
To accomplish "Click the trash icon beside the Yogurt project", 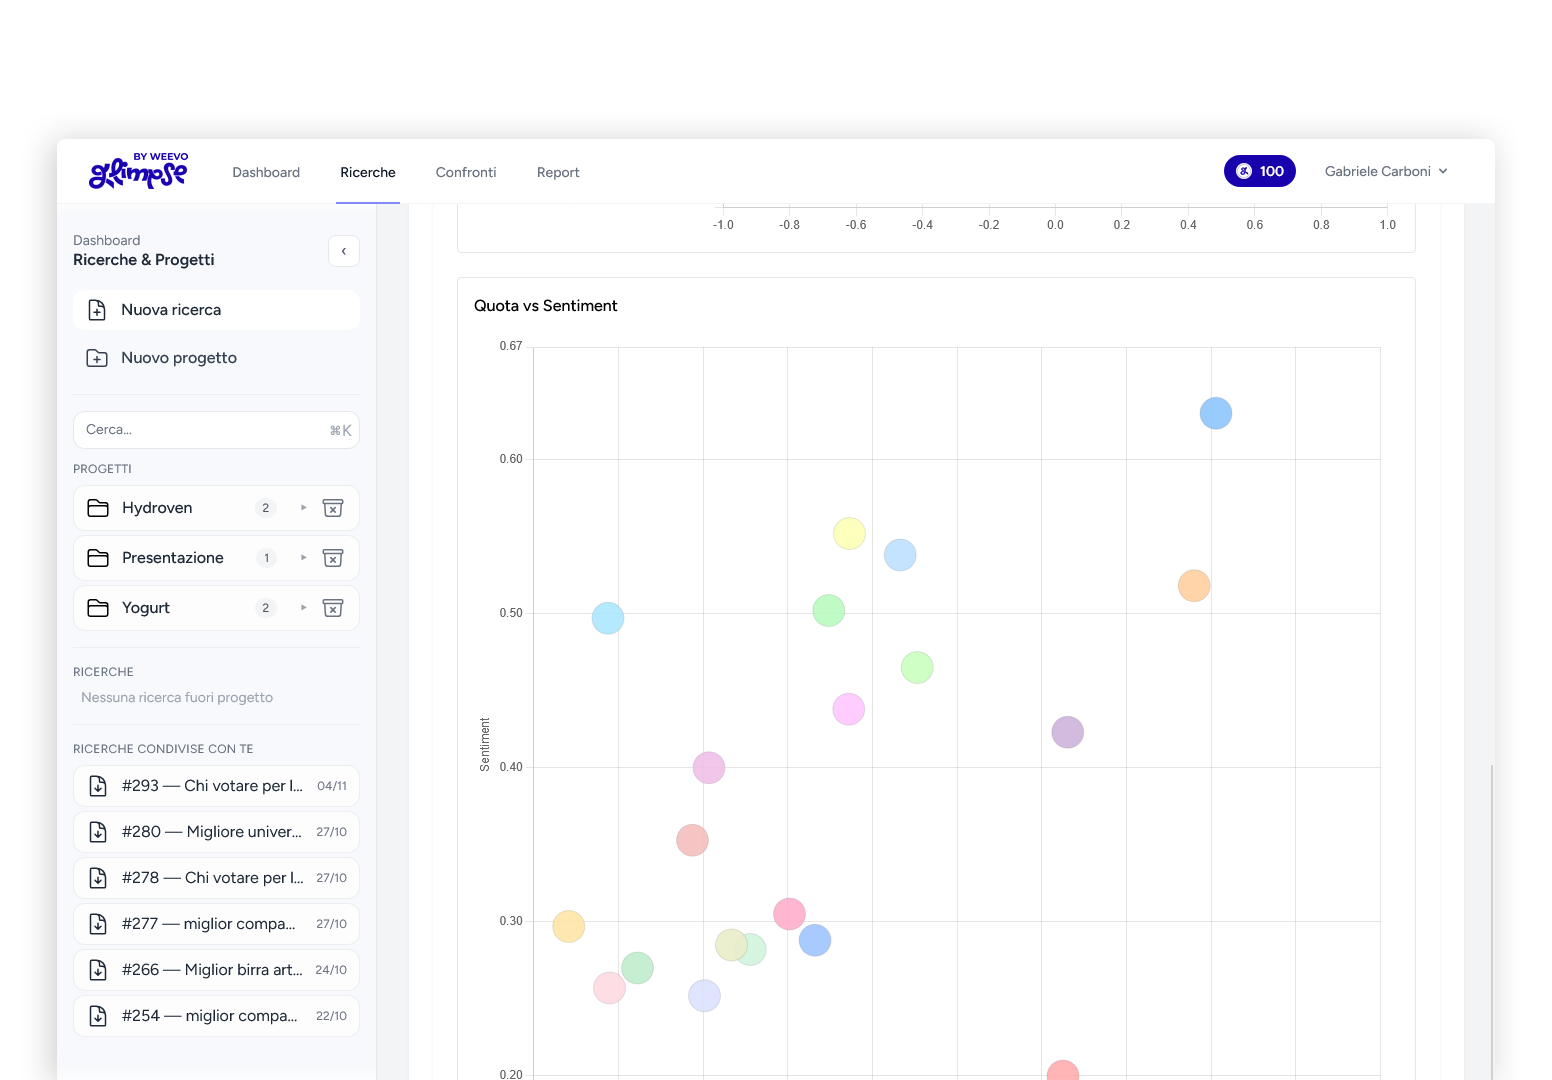I will pos(333,607).
